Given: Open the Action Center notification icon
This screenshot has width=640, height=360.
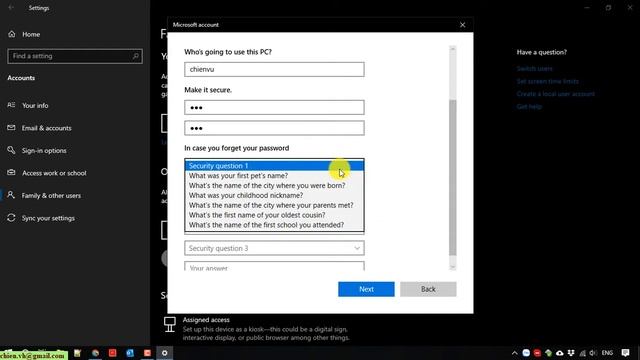Looking at the screenshot, I should (x=625, y=353).
